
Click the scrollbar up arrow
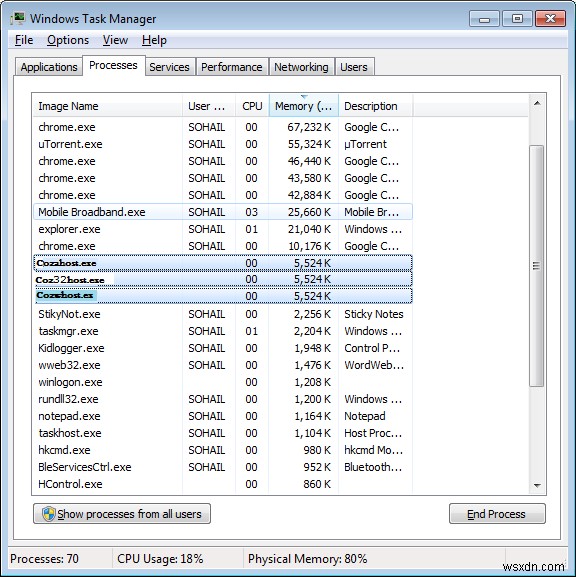(537, 103)
